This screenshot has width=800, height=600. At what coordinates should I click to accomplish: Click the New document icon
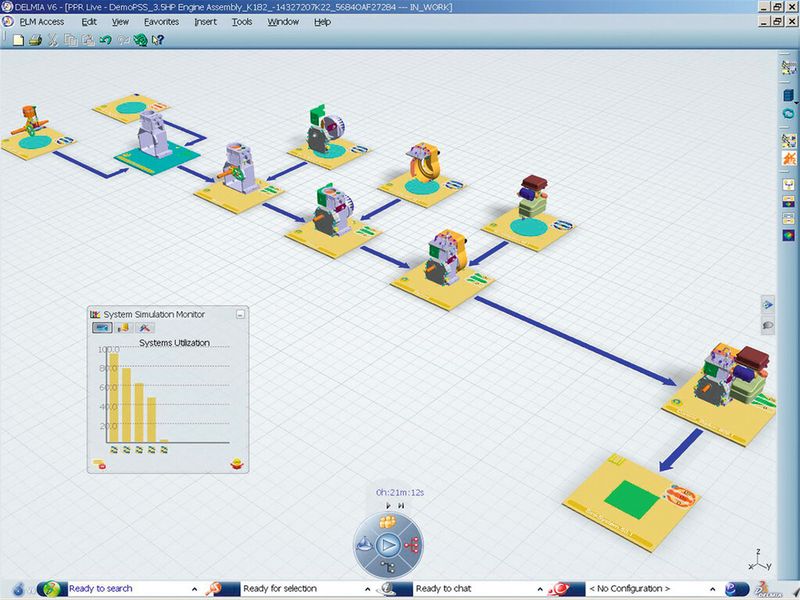click(18, 40)
